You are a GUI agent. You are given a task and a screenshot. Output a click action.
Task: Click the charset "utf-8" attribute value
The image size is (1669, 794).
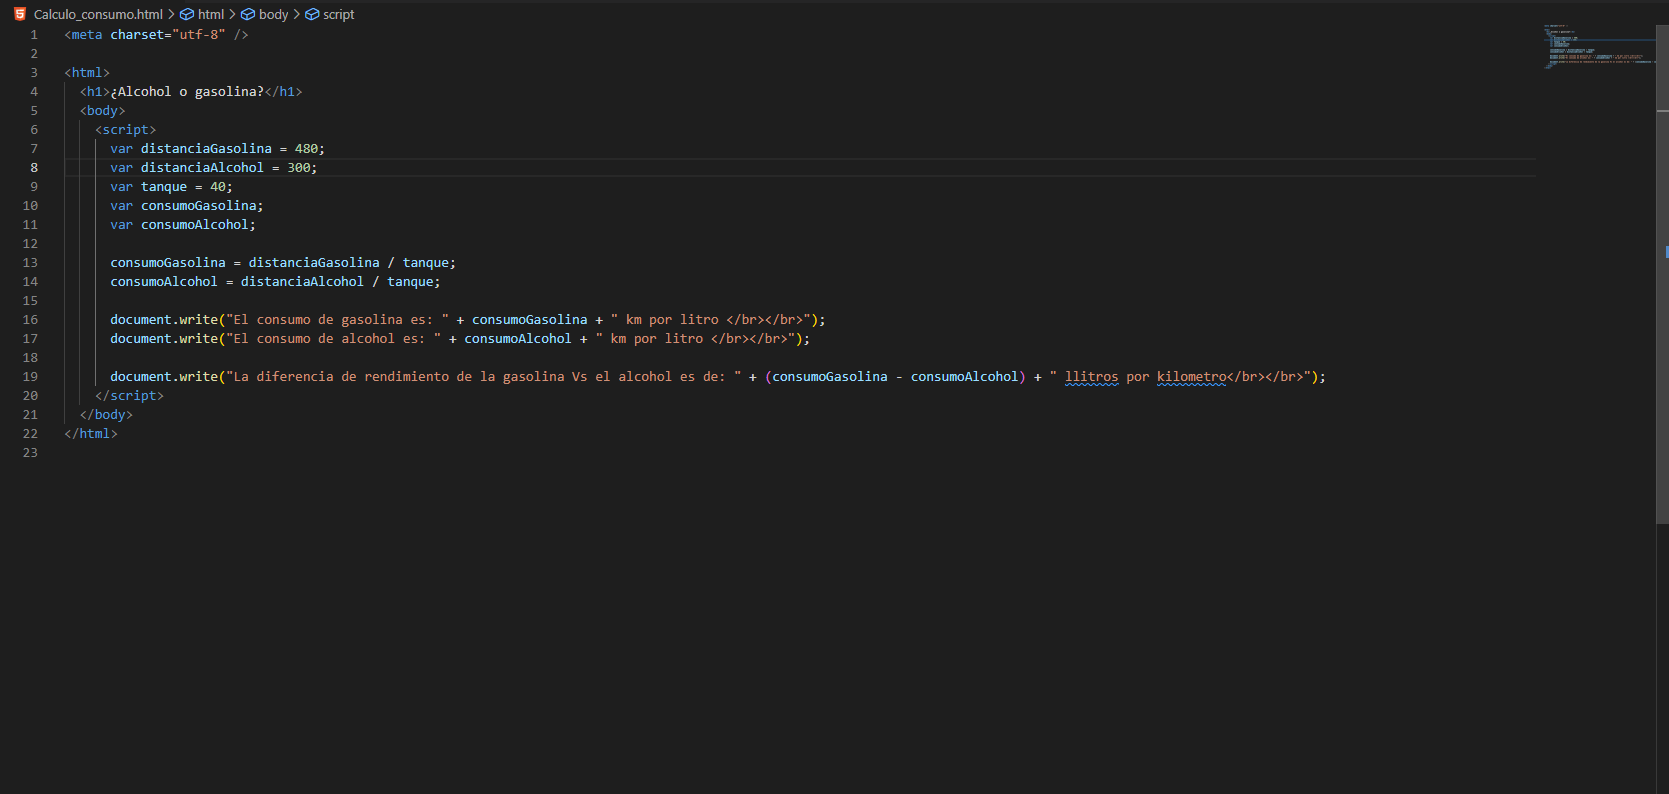click(x=198, y=35)
